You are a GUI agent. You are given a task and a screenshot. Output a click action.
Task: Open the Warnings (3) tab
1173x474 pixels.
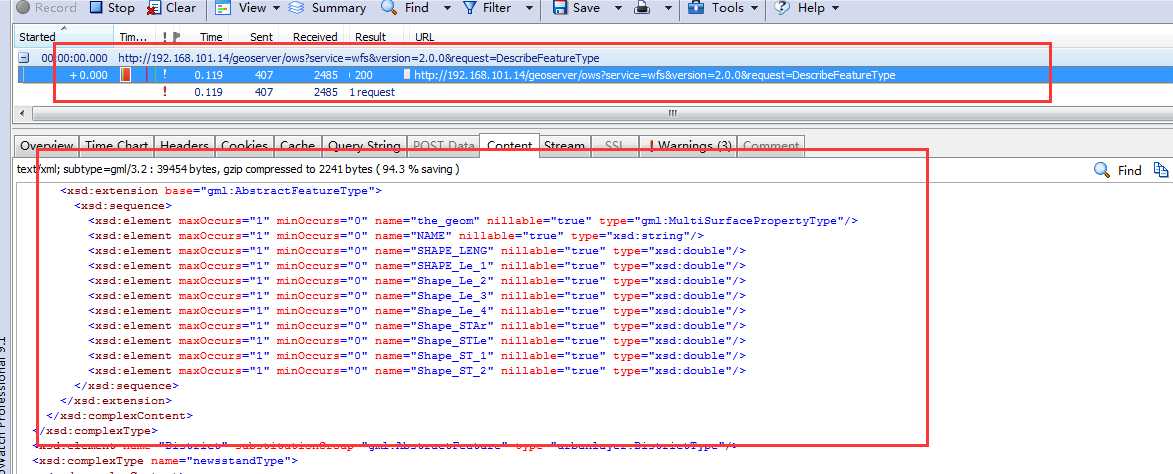[688, 146]
